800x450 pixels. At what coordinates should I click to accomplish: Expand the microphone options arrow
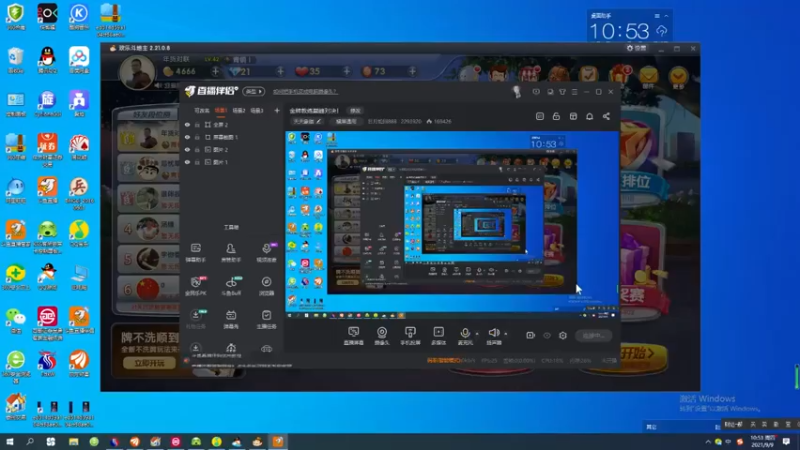[x=477, y=334]
